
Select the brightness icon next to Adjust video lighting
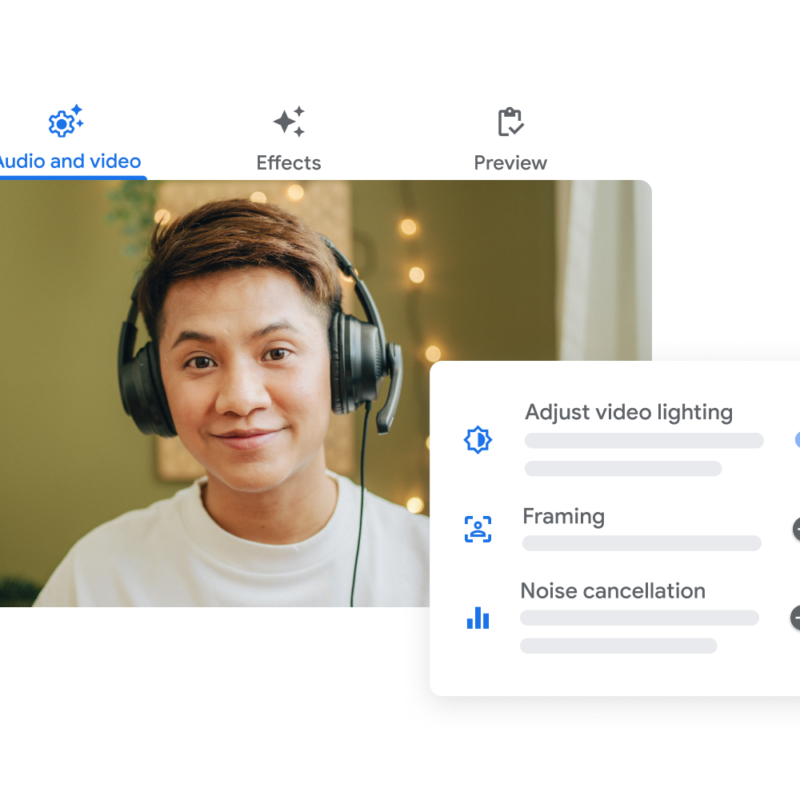tap(478, 439)
